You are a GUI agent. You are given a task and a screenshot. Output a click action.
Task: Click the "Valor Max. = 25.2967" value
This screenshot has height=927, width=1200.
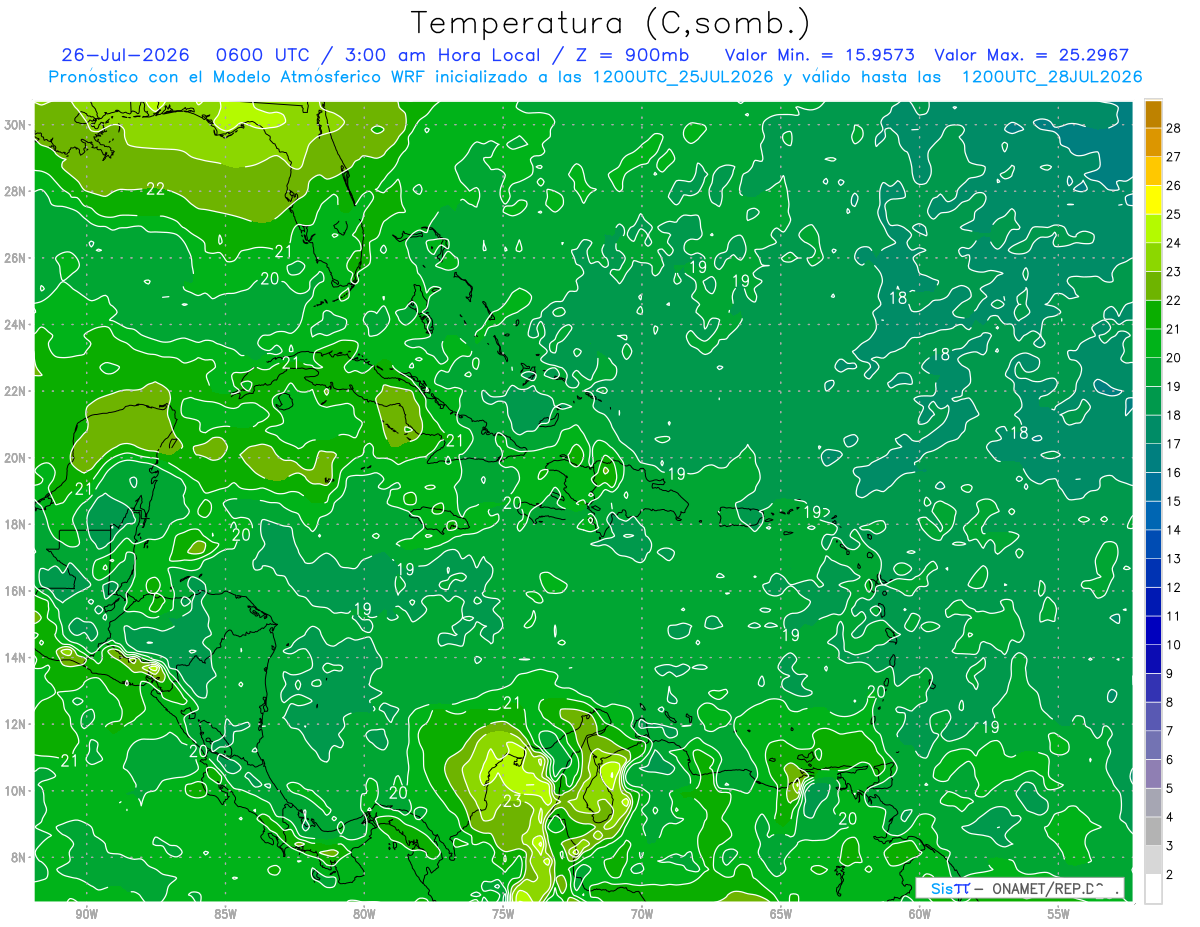tap(1032, 55)
